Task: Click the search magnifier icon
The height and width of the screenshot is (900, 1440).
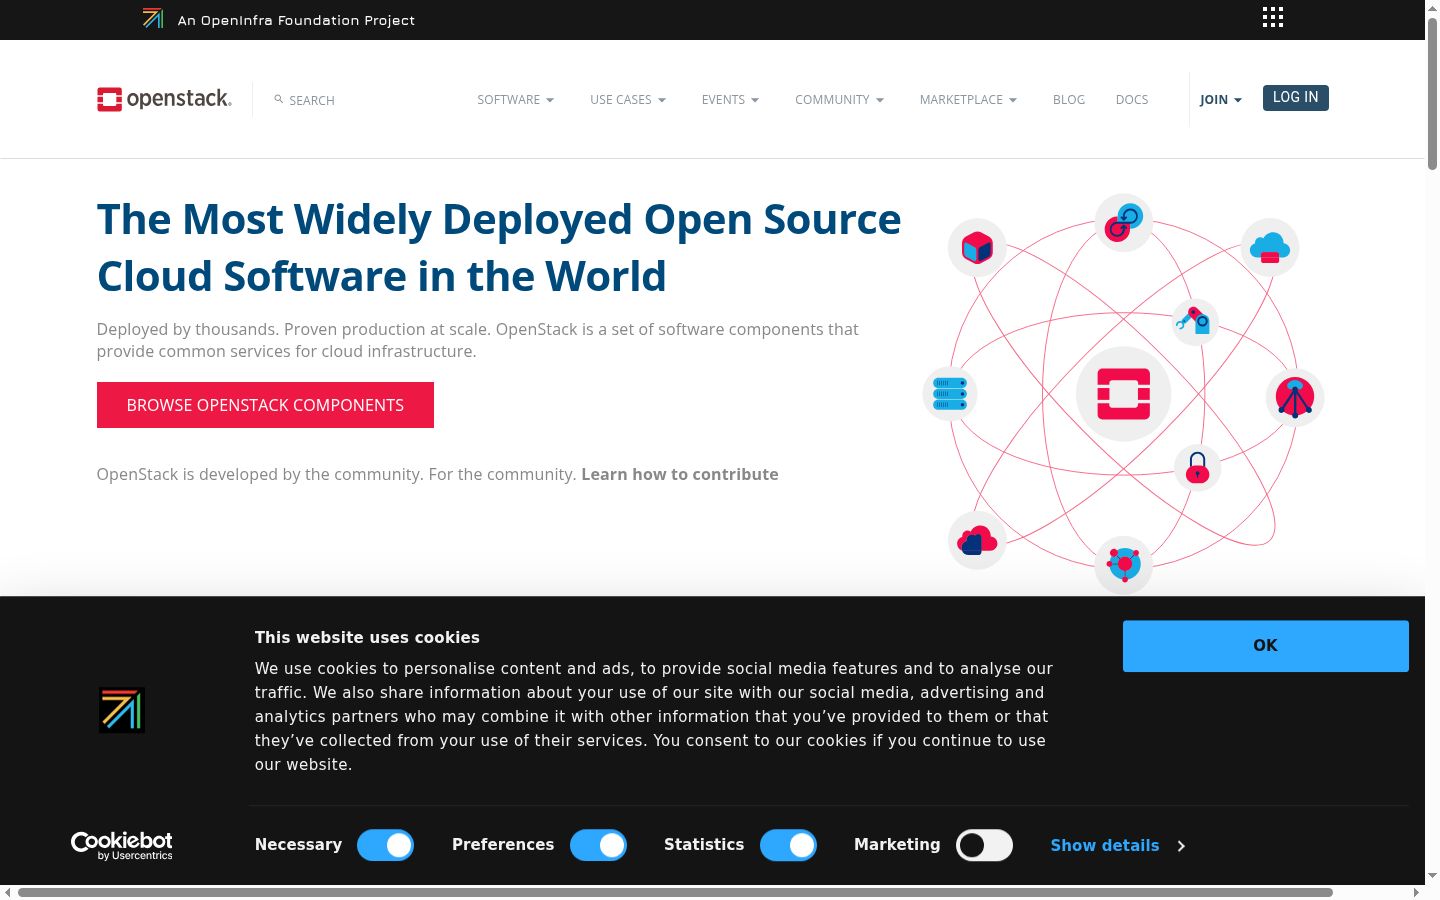Action: (x=279, y=99)
